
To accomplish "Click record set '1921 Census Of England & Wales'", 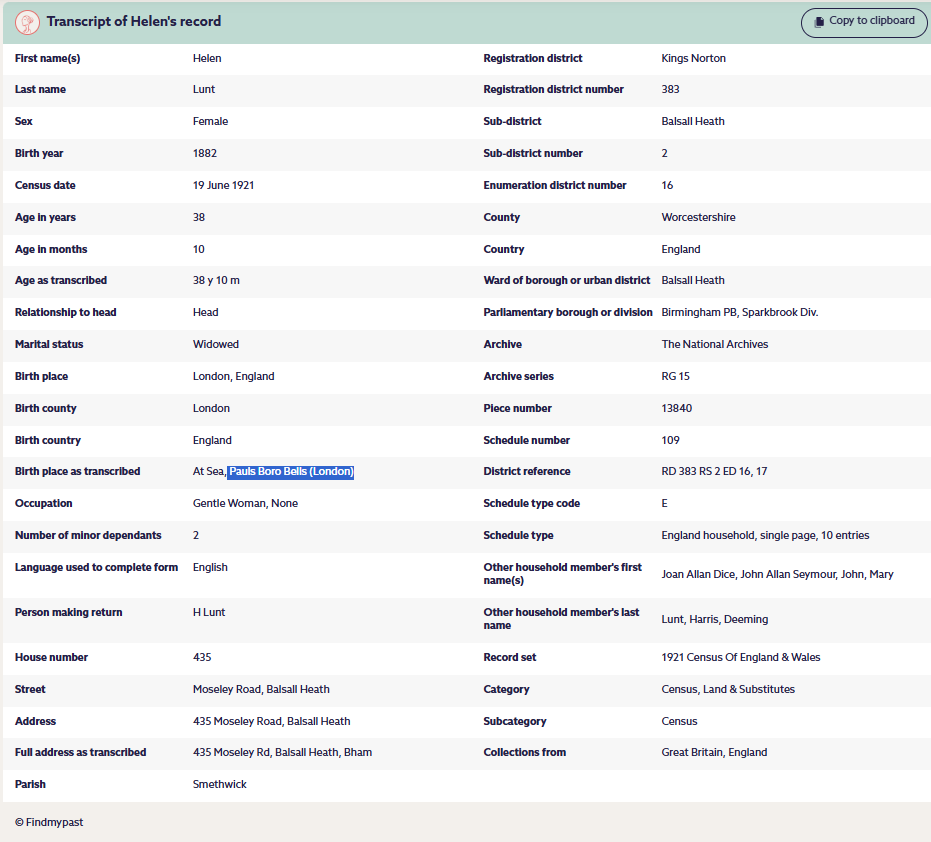I will (x=741, y=657).
